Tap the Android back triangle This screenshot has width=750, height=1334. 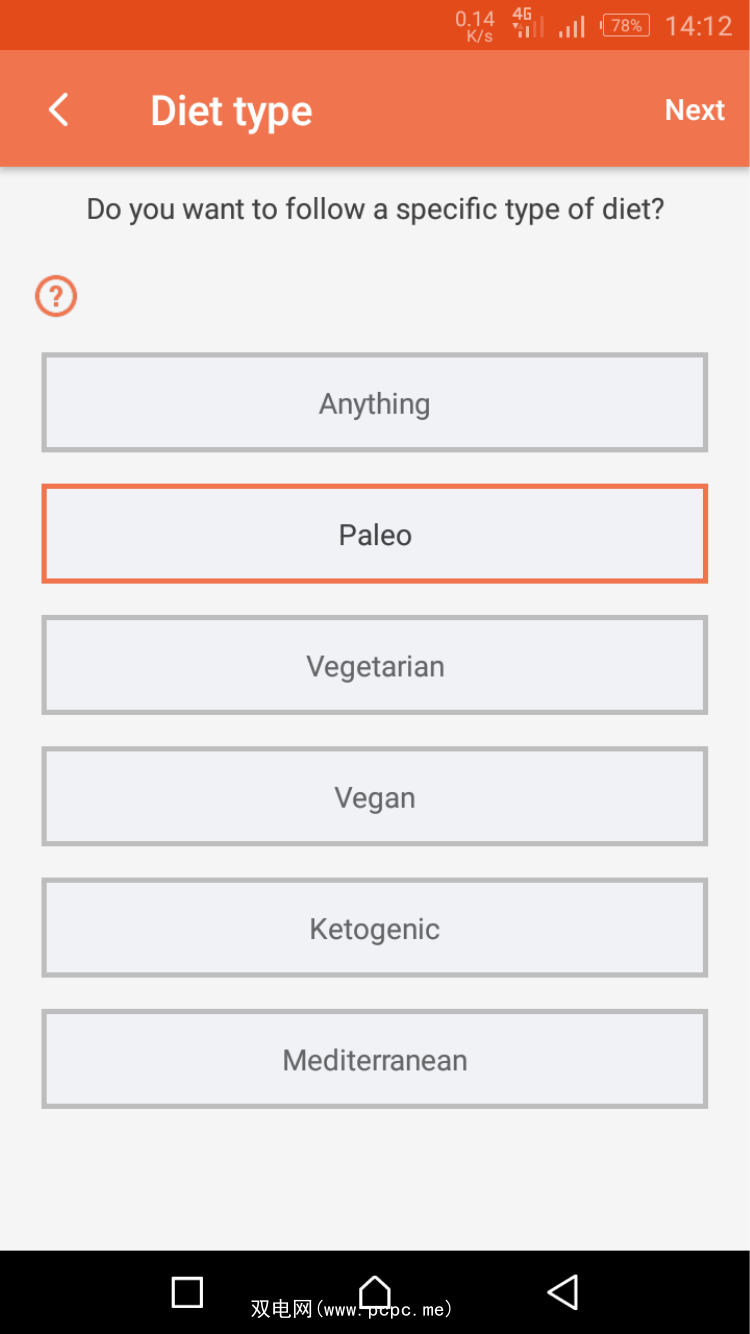563,1292
